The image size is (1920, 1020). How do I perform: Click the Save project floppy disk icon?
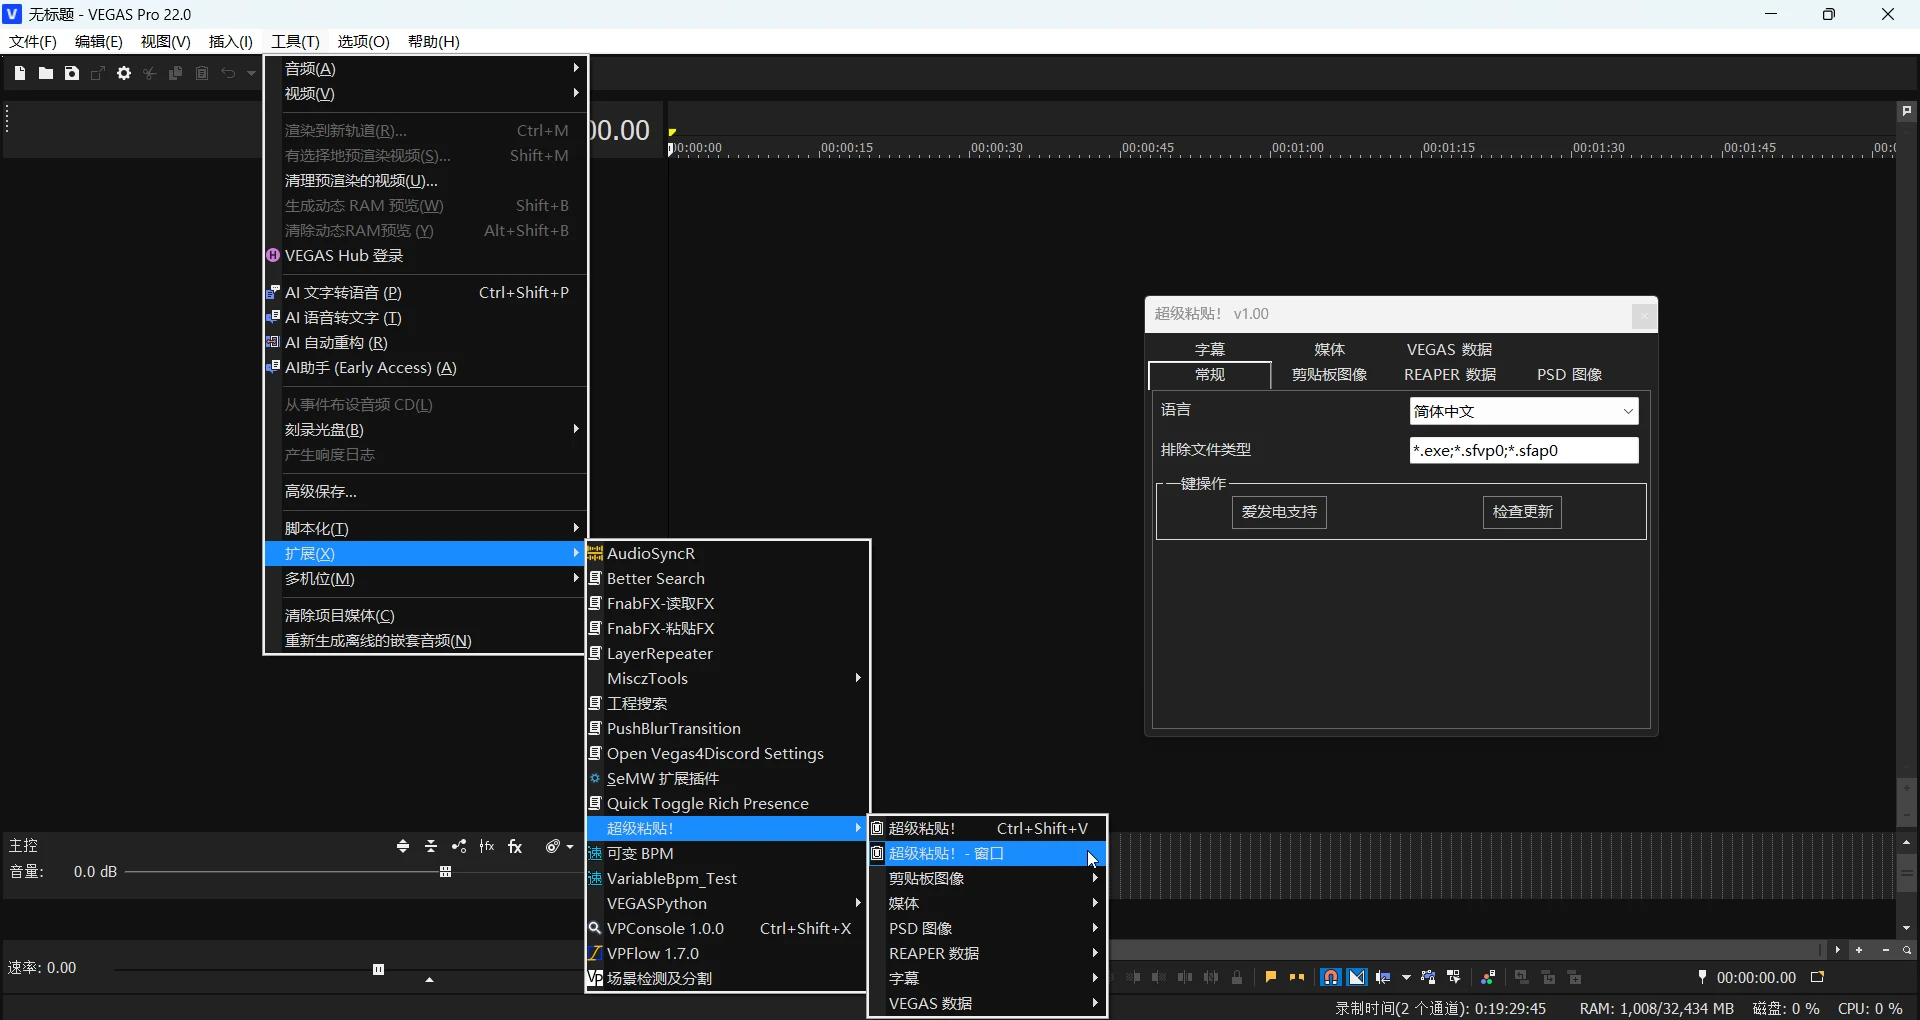(x=72, y=74)
